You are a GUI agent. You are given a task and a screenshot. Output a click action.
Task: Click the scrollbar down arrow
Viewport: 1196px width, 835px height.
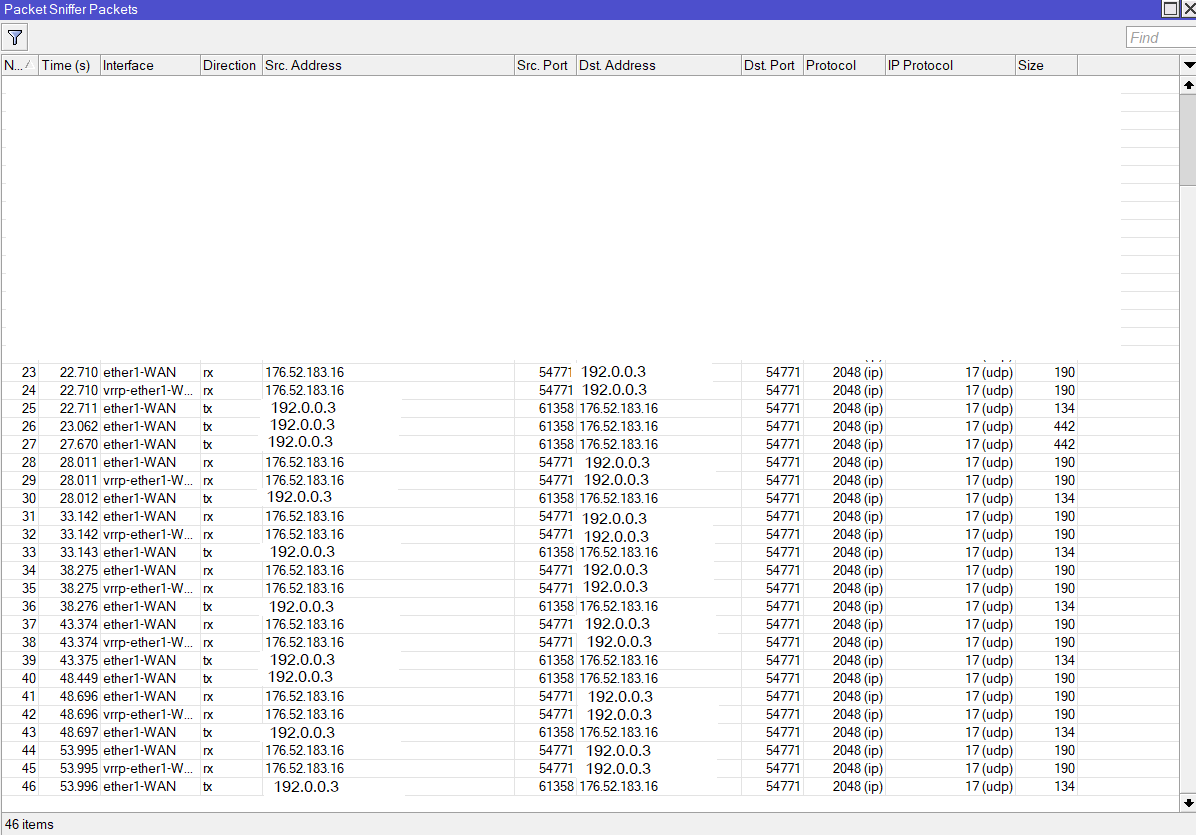[1189, 802]
